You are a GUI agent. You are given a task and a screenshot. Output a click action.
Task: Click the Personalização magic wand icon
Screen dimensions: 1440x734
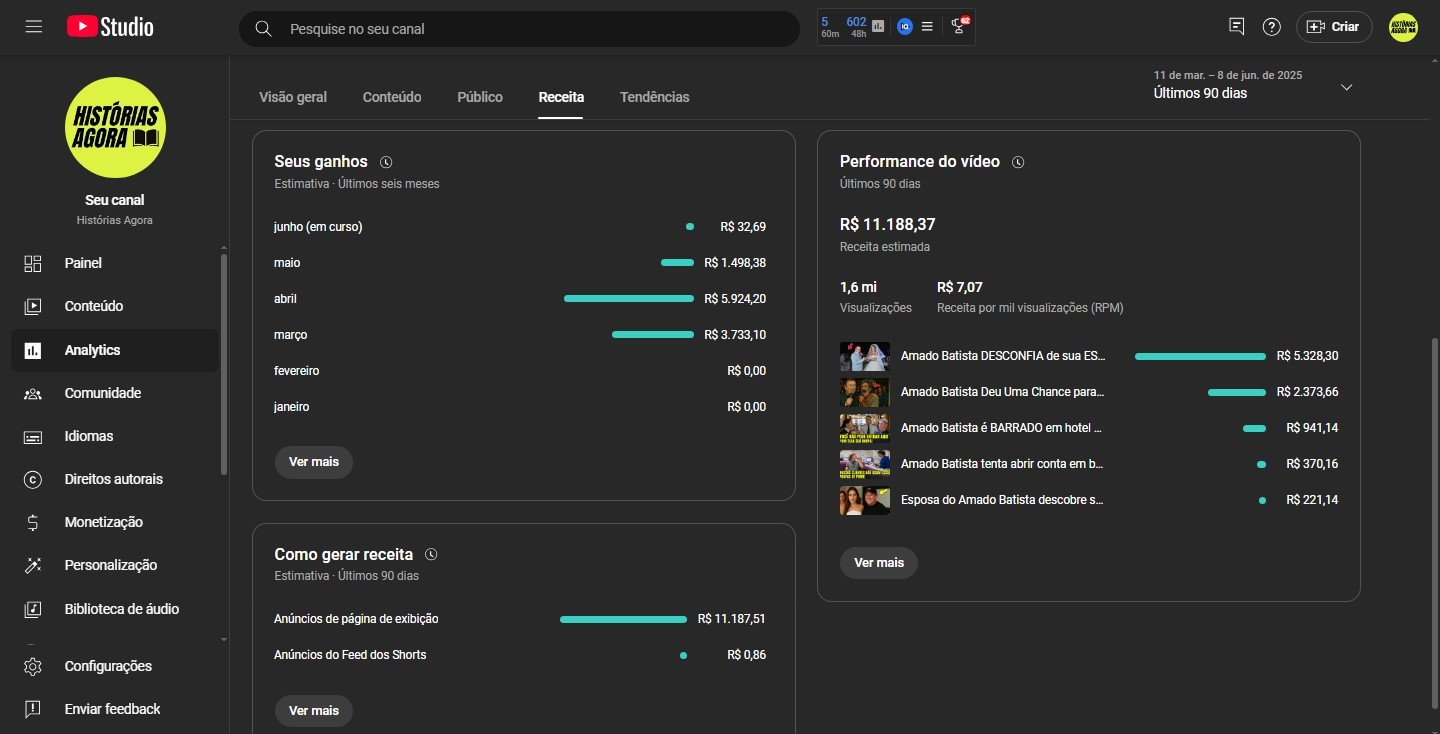[x=33, y=565]
